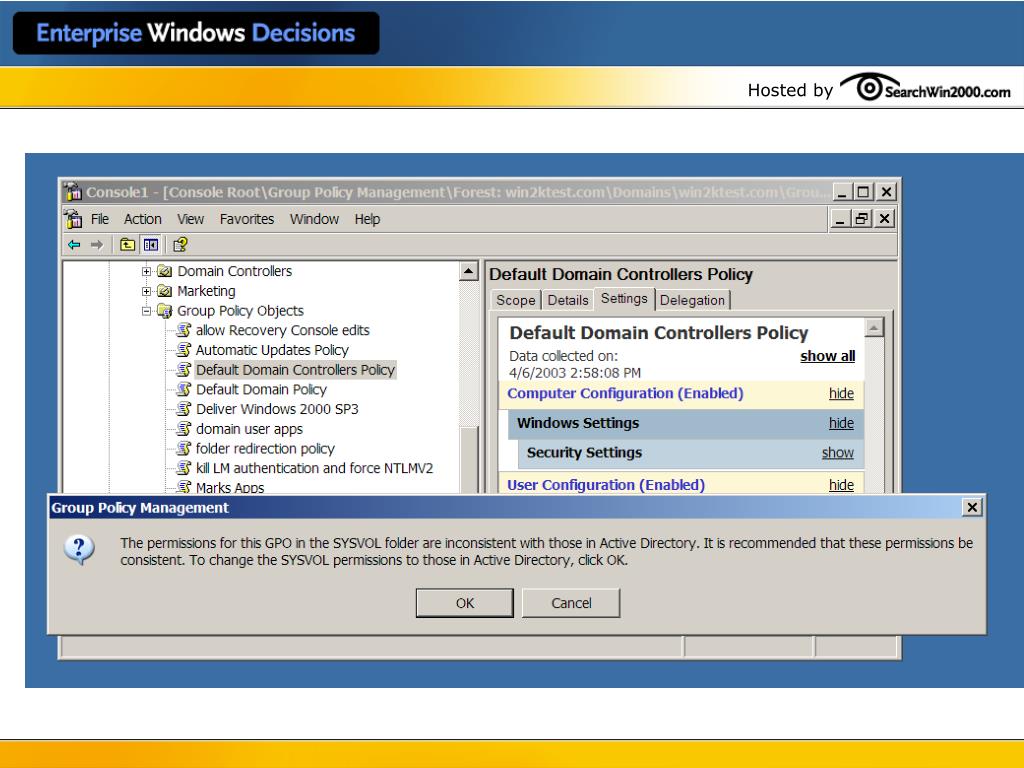The image size is (1024, 768).
Task: Click the Marketing OU folder icon
Action: [x=165, y=291]
